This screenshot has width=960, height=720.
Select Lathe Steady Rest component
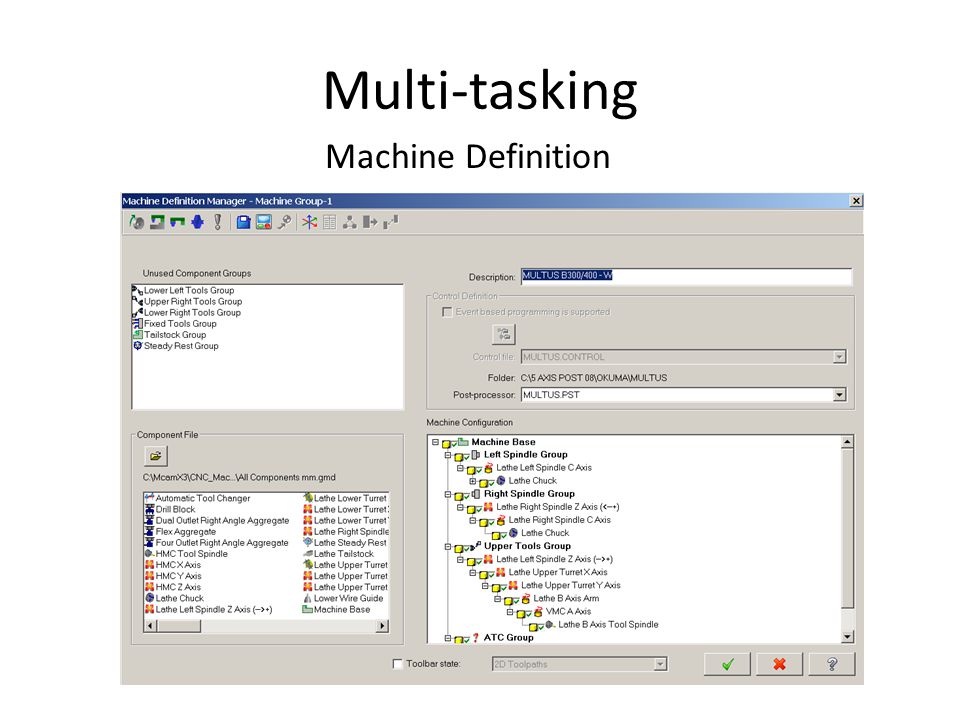point(350,542)
